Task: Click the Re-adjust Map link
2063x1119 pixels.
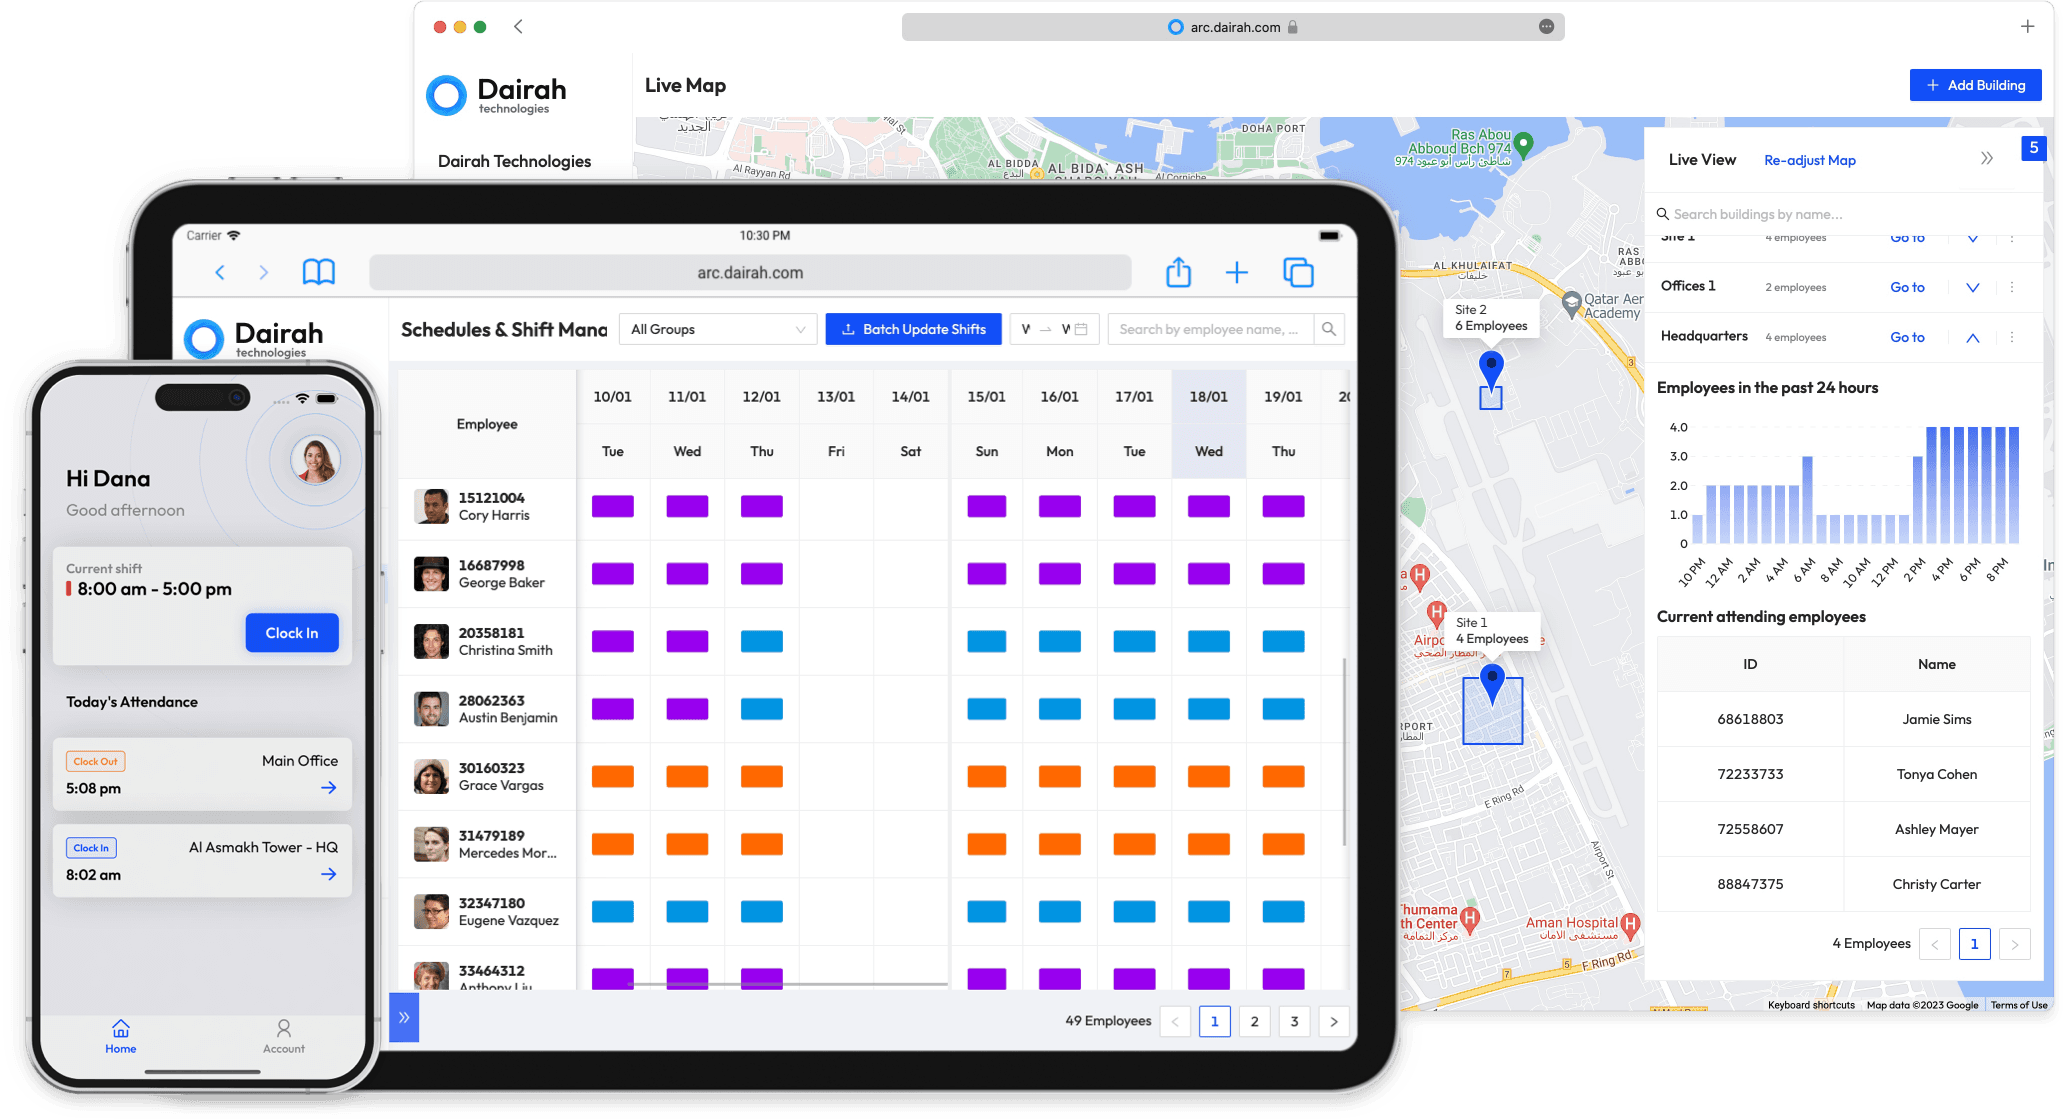Action: [x=1809, y=160]
